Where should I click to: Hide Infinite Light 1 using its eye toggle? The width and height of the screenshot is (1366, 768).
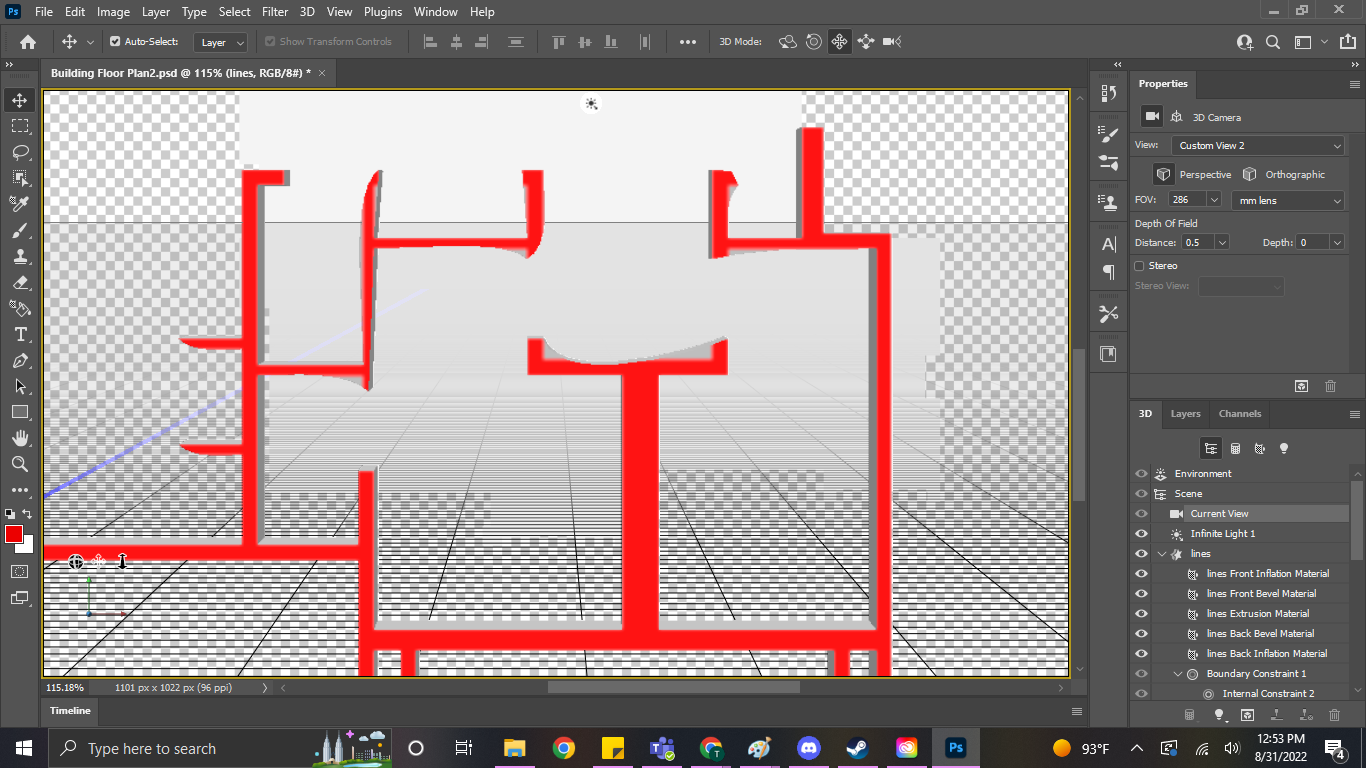[1141, 533]
